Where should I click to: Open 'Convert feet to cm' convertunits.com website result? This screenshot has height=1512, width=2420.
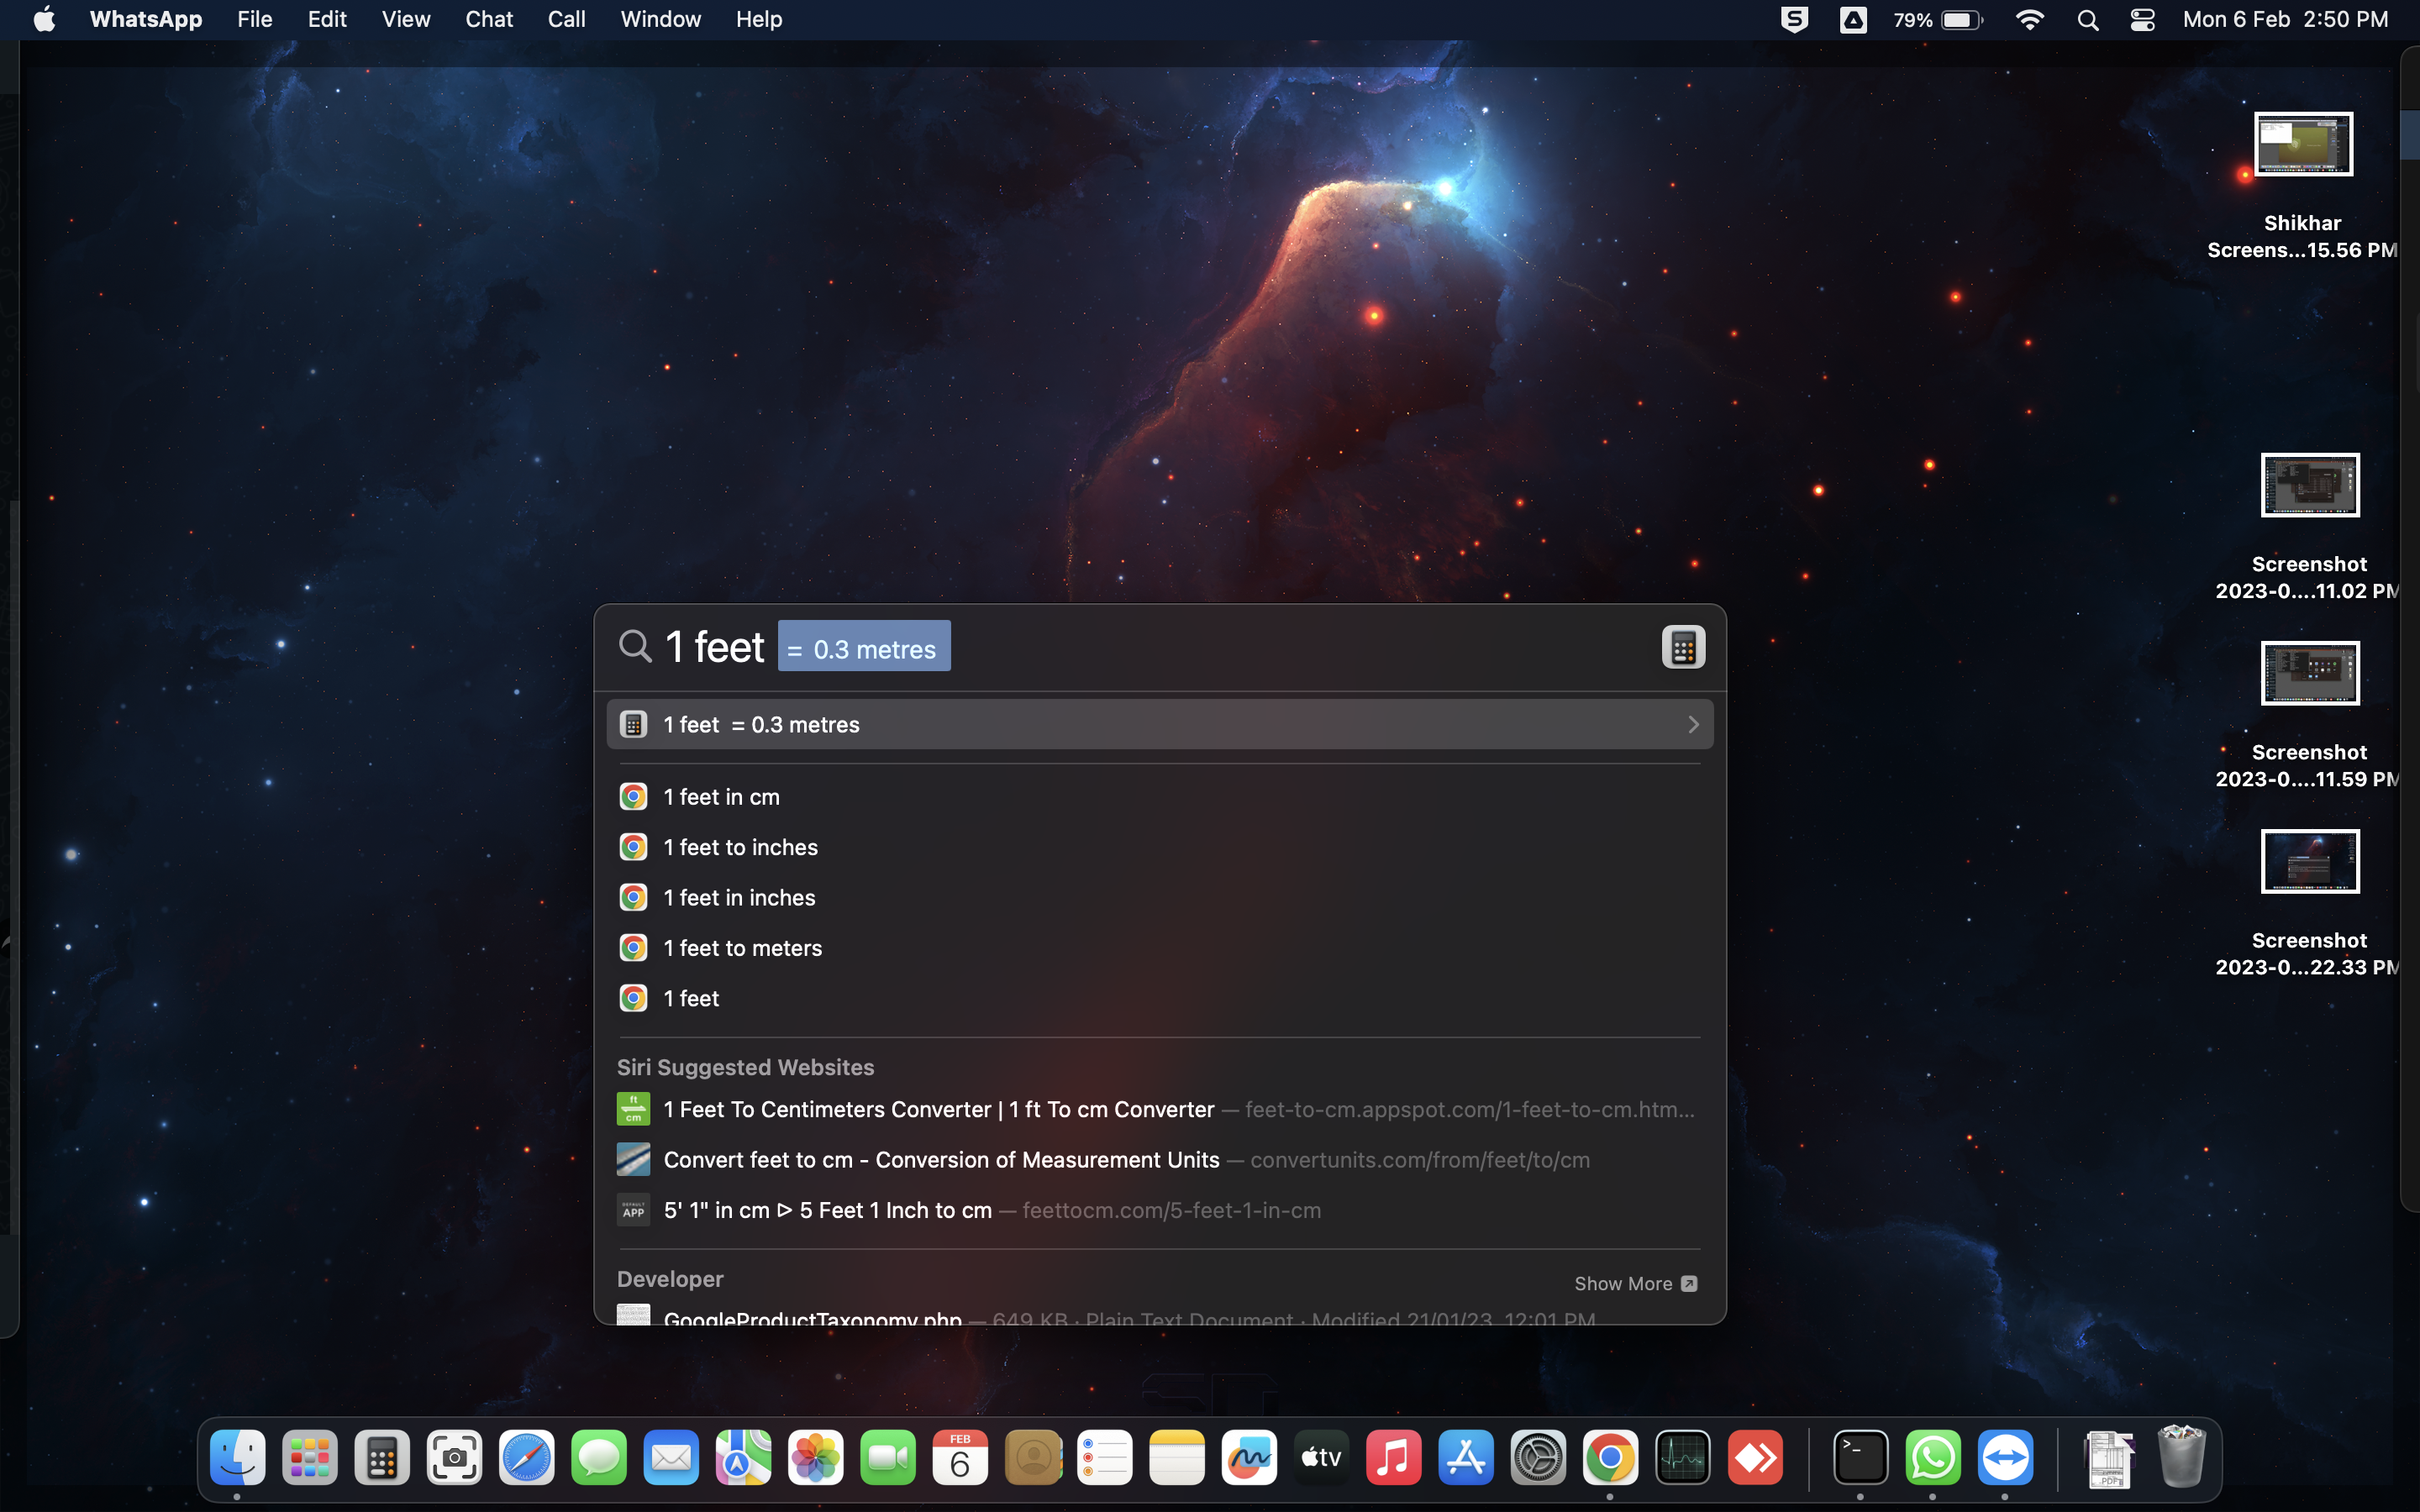940,1160
